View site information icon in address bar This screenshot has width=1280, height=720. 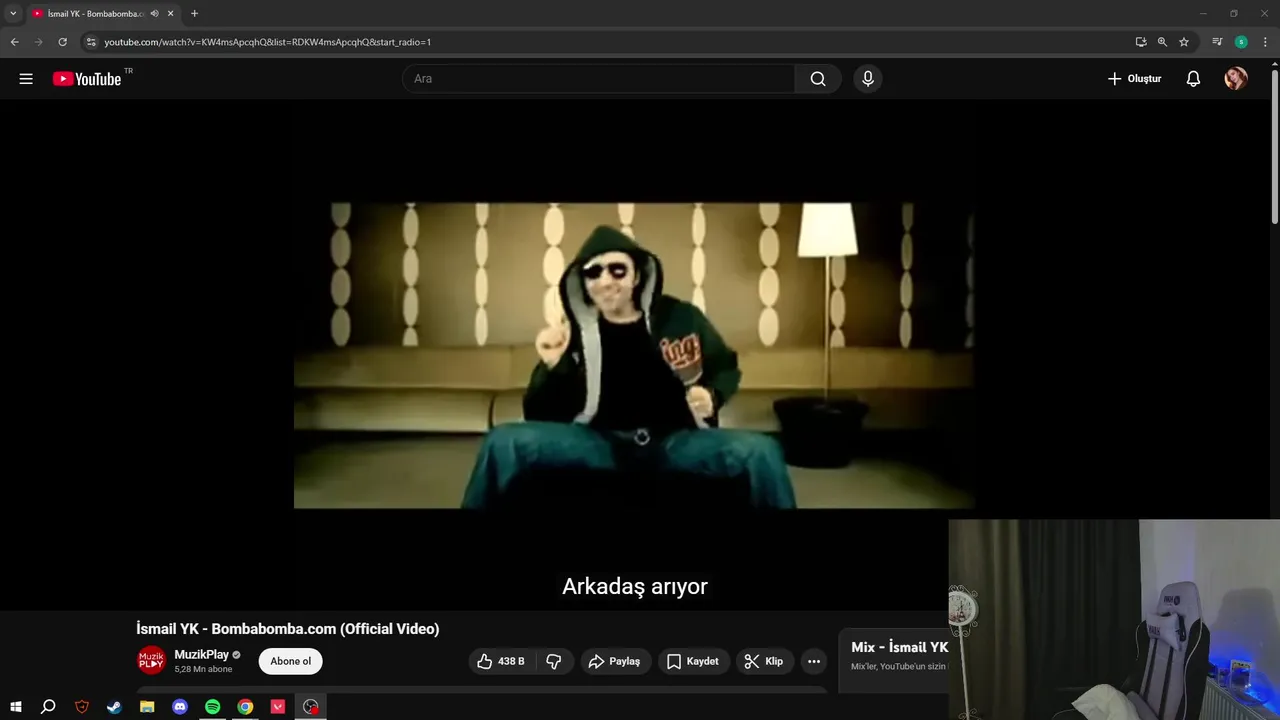coord(91,42)
